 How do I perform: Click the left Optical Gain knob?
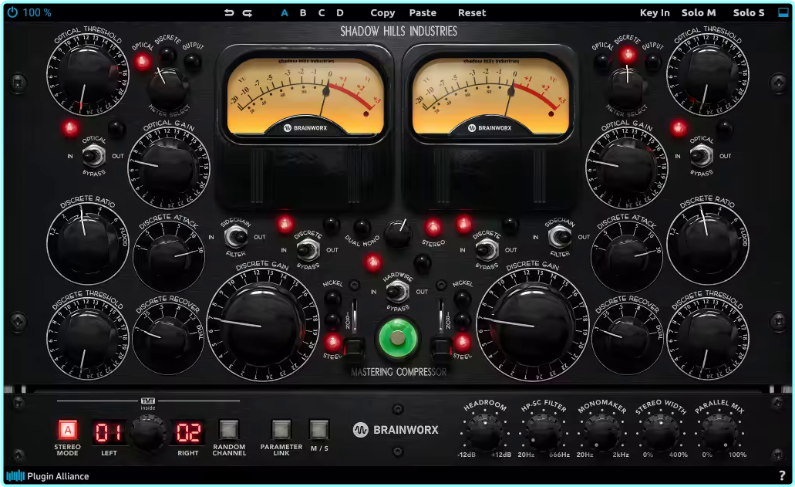pos(169,166)
